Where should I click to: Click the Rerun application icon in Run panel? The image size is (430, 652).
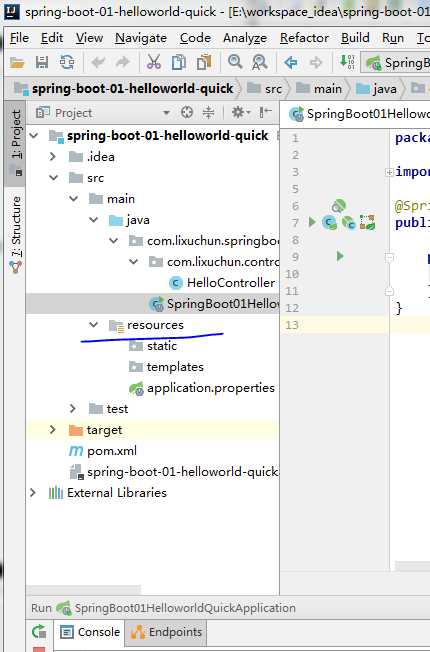39,632
